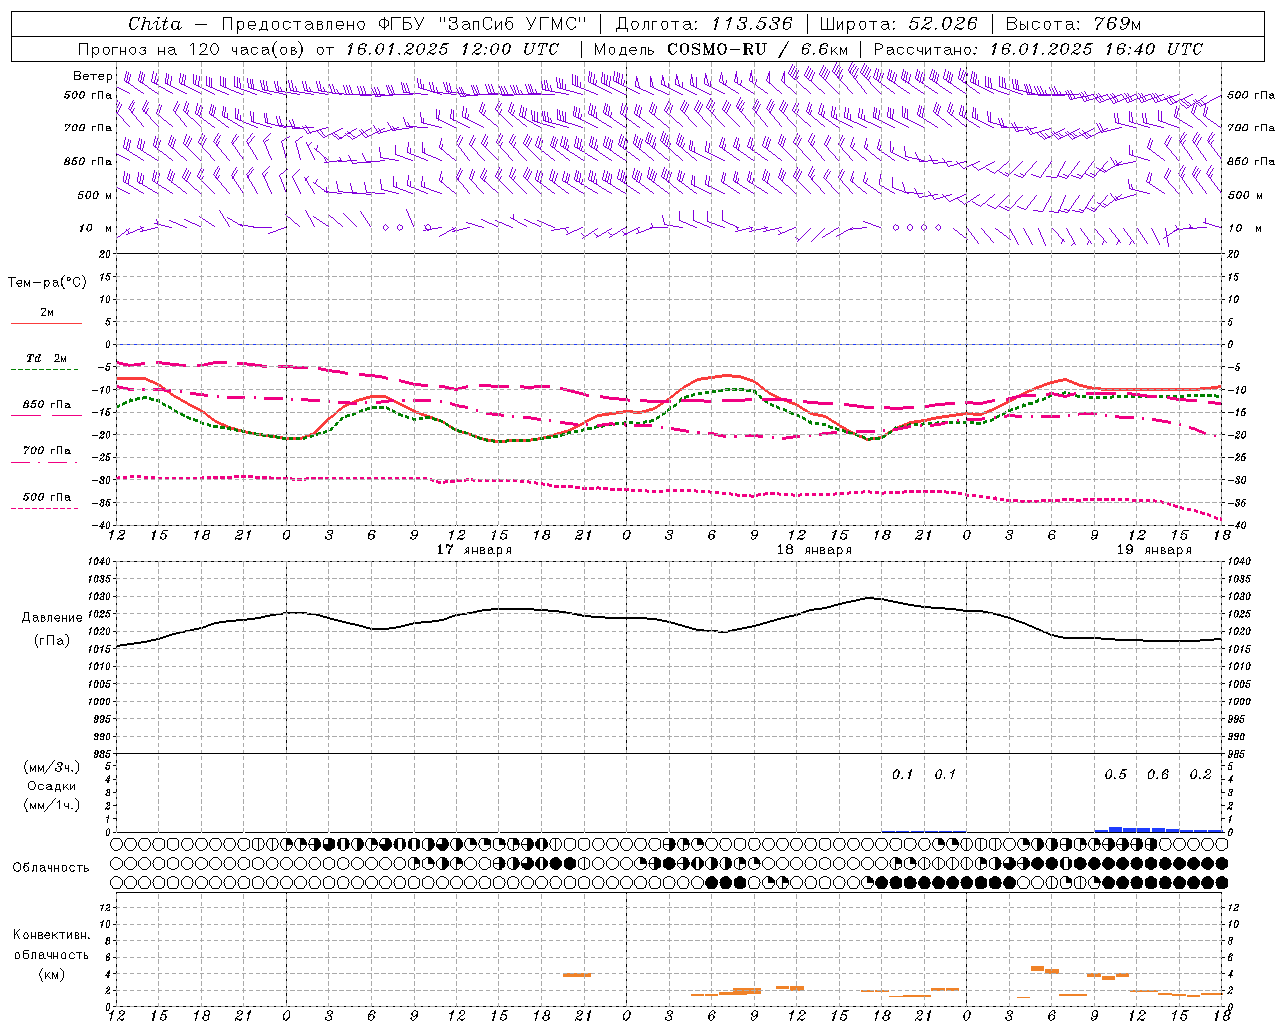The width and height of the screenshot is (1280, 1024).
Task: Click the "Тем-ра(°C)" axis title
Action: [x=47, y=283]
